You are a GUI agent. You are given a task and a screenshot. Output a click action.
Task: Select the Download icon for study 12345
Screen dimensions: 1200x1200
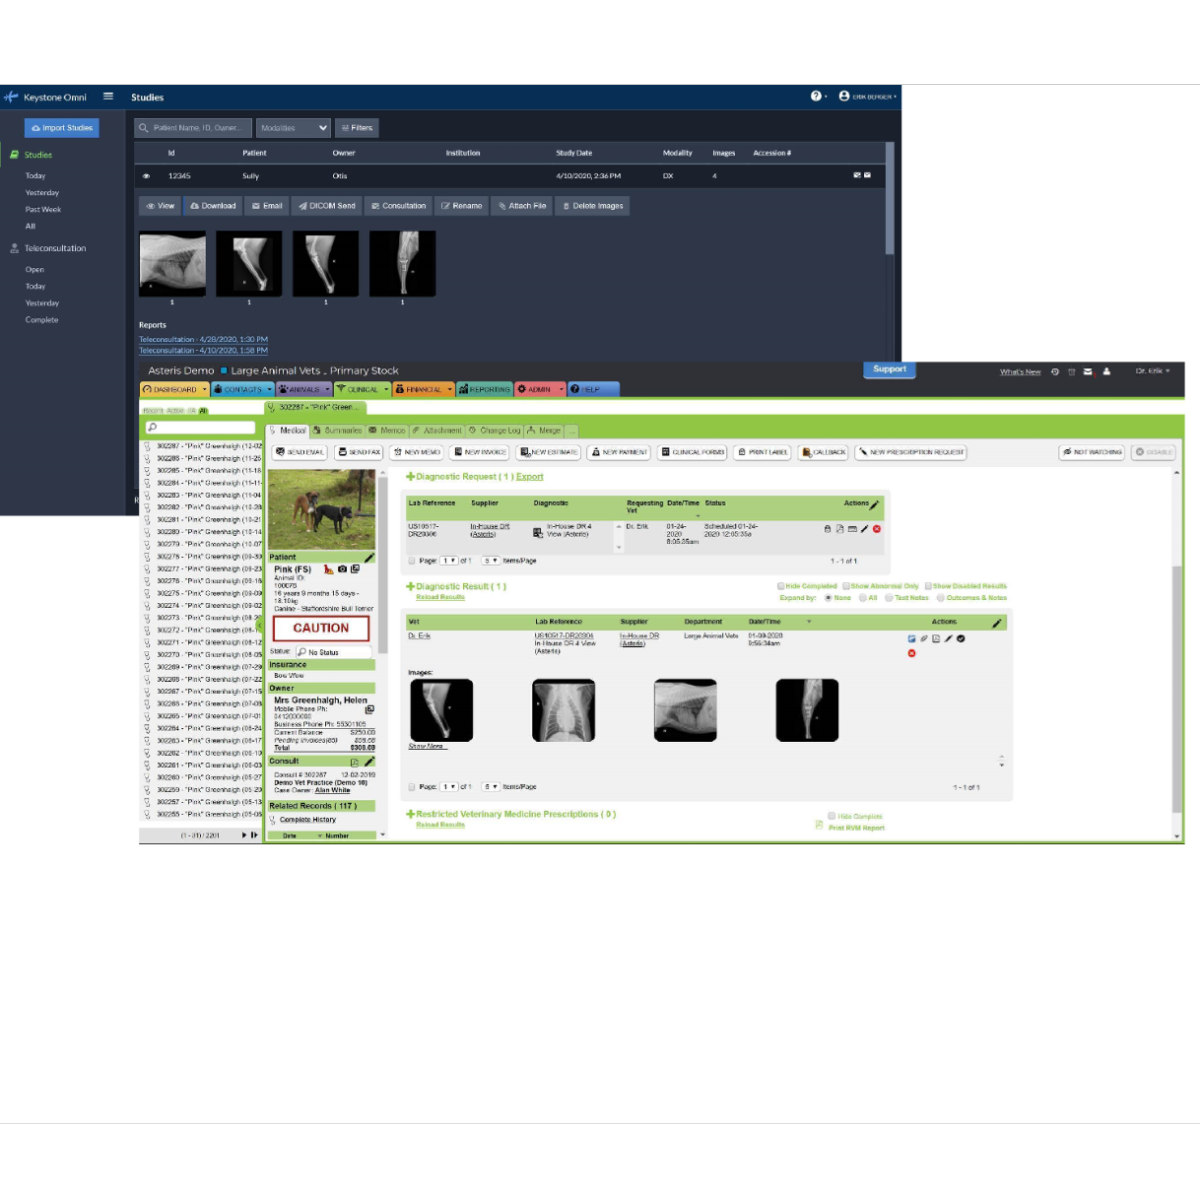tap(213, 205)
